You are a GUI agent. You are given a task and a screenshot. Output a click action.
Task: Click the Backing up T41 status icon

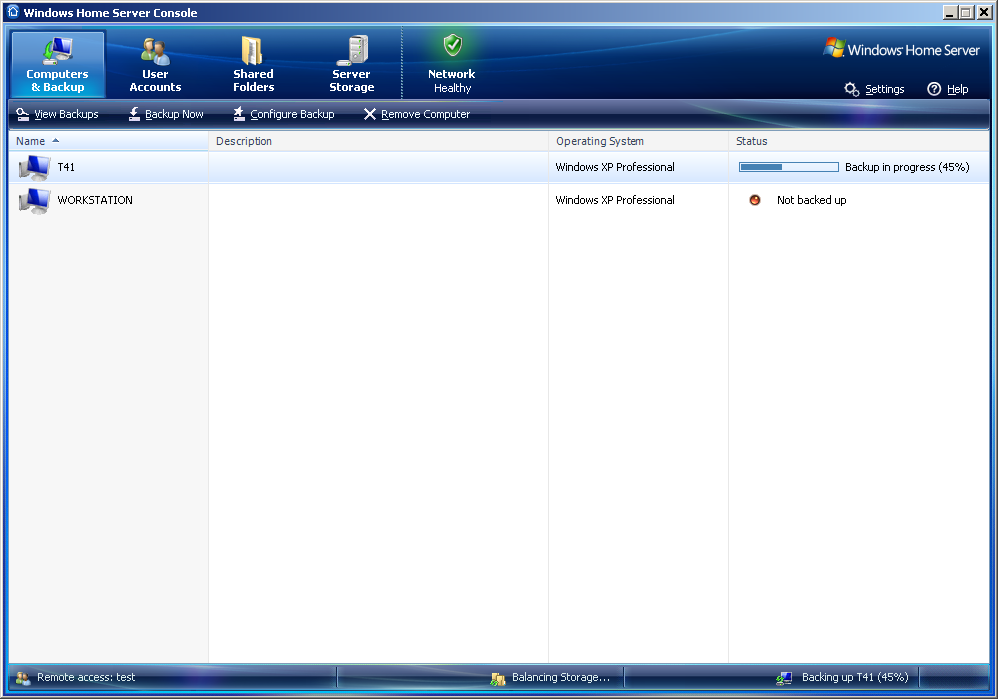click(x=784, y=679)
